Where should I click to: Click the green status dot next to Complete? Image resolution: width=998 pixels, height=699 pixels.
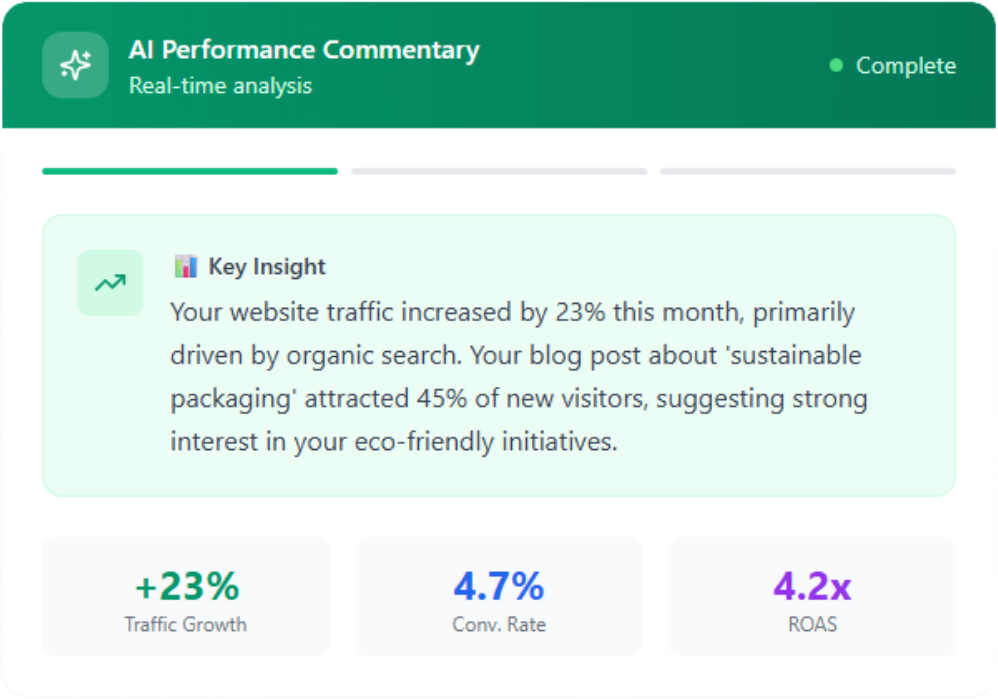tap(836, 66)
